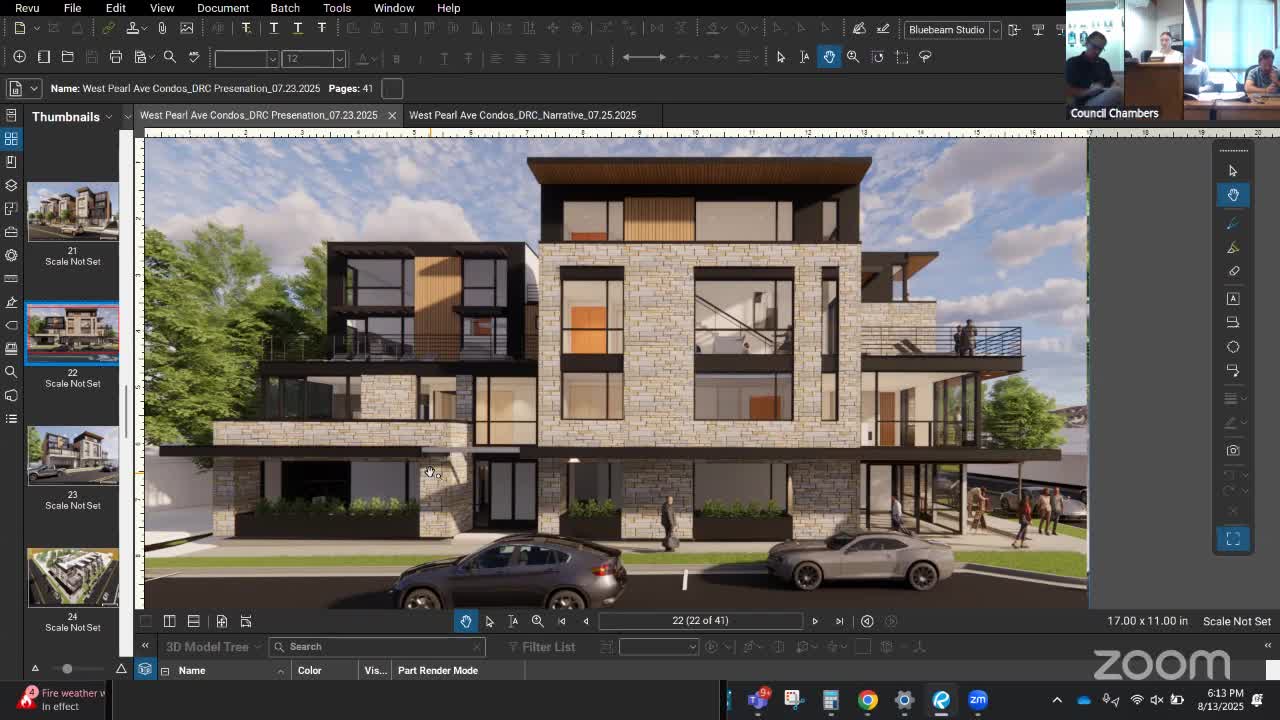The height and width of the screenshot is (720, 1280).
Task: Open the Document menu
Action: click(x=222, y=8)
